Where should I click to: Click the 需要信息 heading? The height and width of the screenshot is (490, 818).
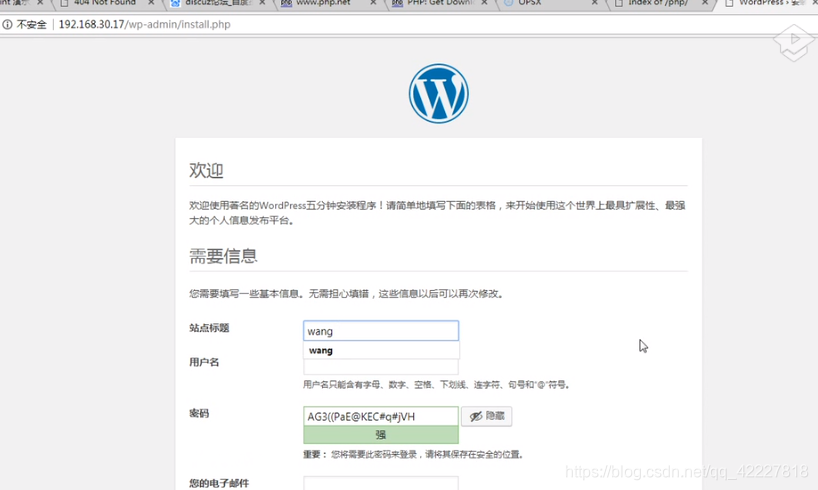pos(223,256)
